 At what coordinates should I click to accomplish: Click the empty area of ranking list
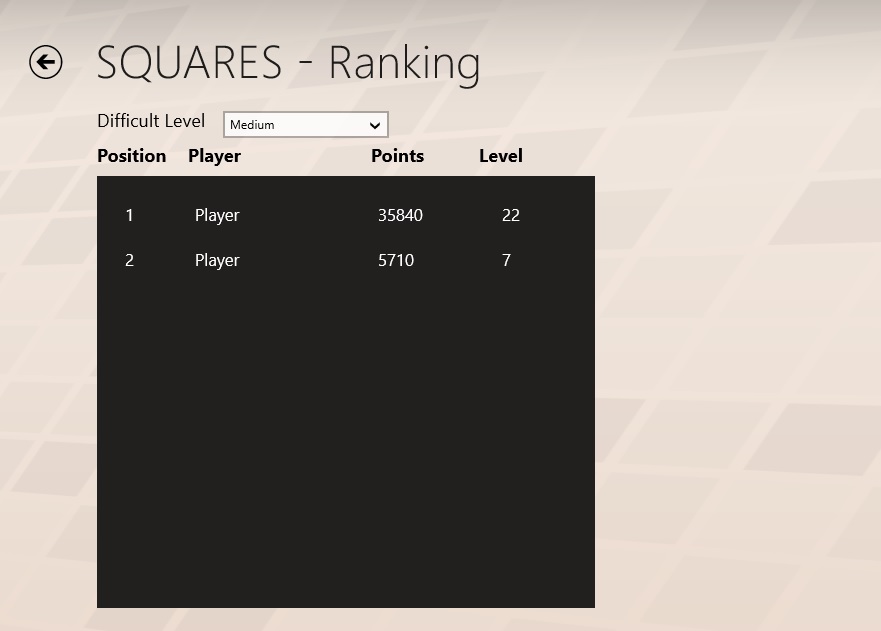coord(345,440)
